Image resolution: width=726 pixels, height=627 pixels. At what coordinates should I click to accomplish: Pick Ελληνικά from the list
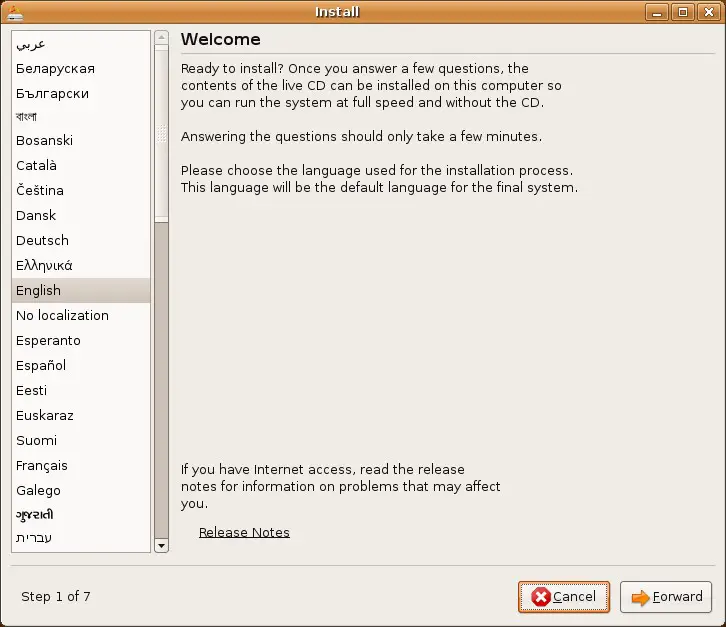(81, 265)
